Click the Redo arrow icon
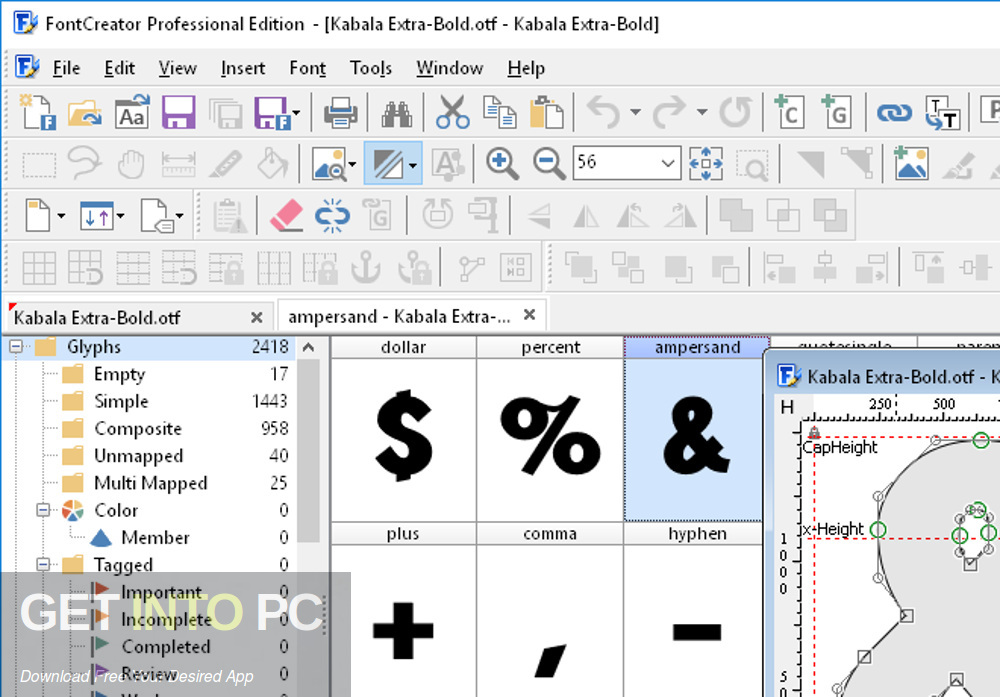The width and height of the screenshot is (1000, 697). pos(669,112)
